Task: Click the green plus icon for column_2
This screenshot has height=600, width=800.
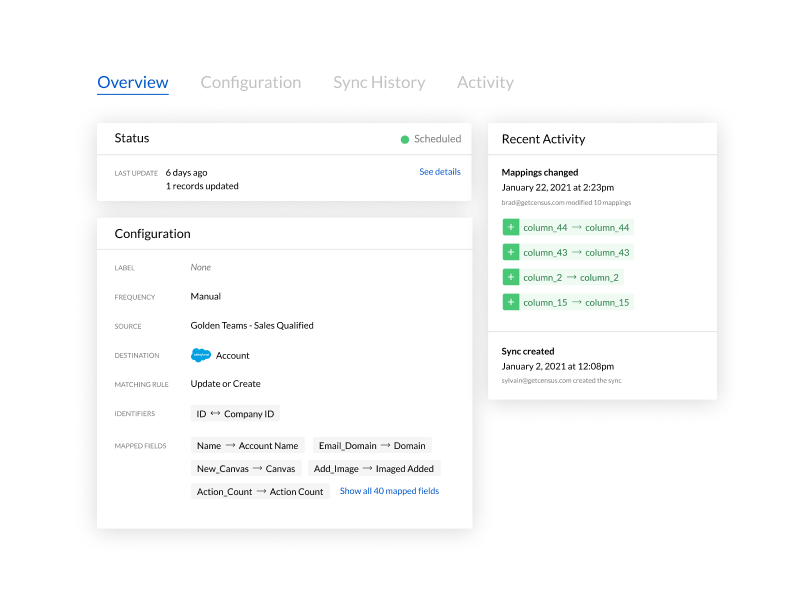Action: [x=510, y=277]
